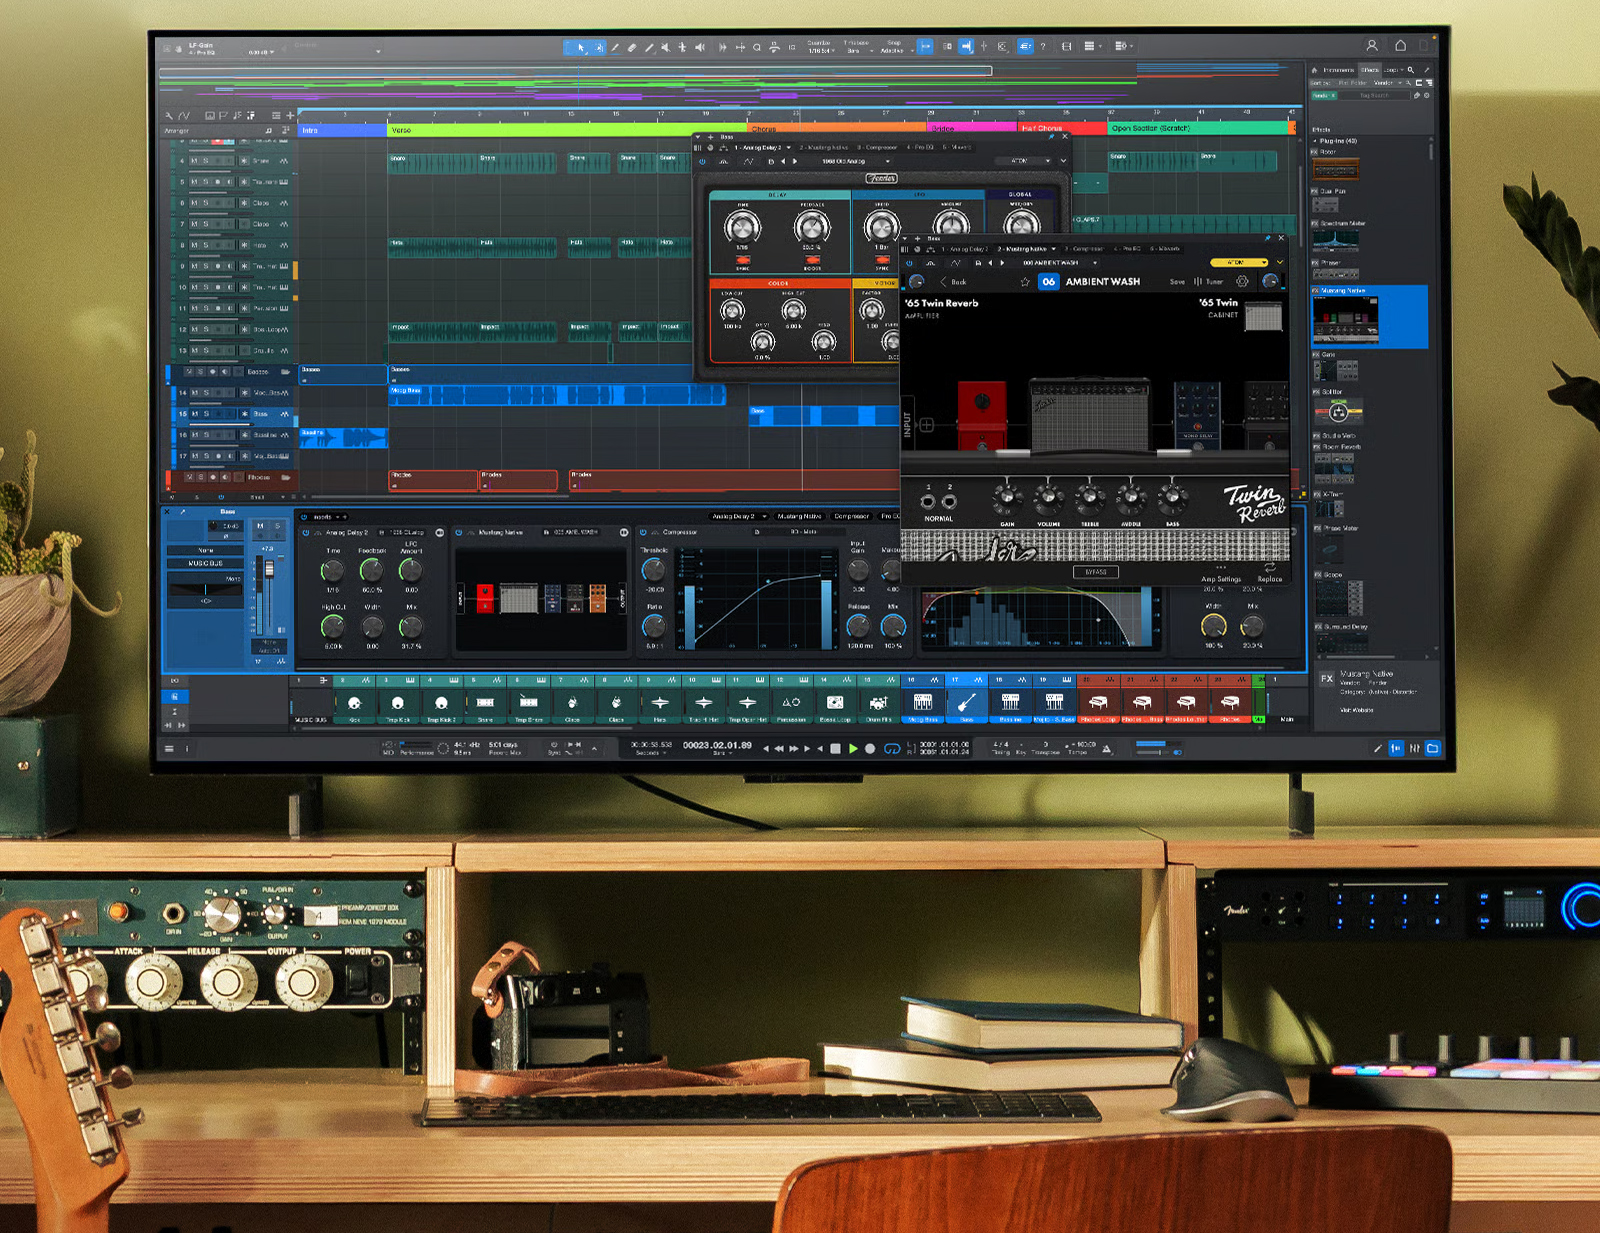Select the Arrow tool in the top toolbar
Viewport: 1600px width, 1233px height.
(x=580, y=47)
